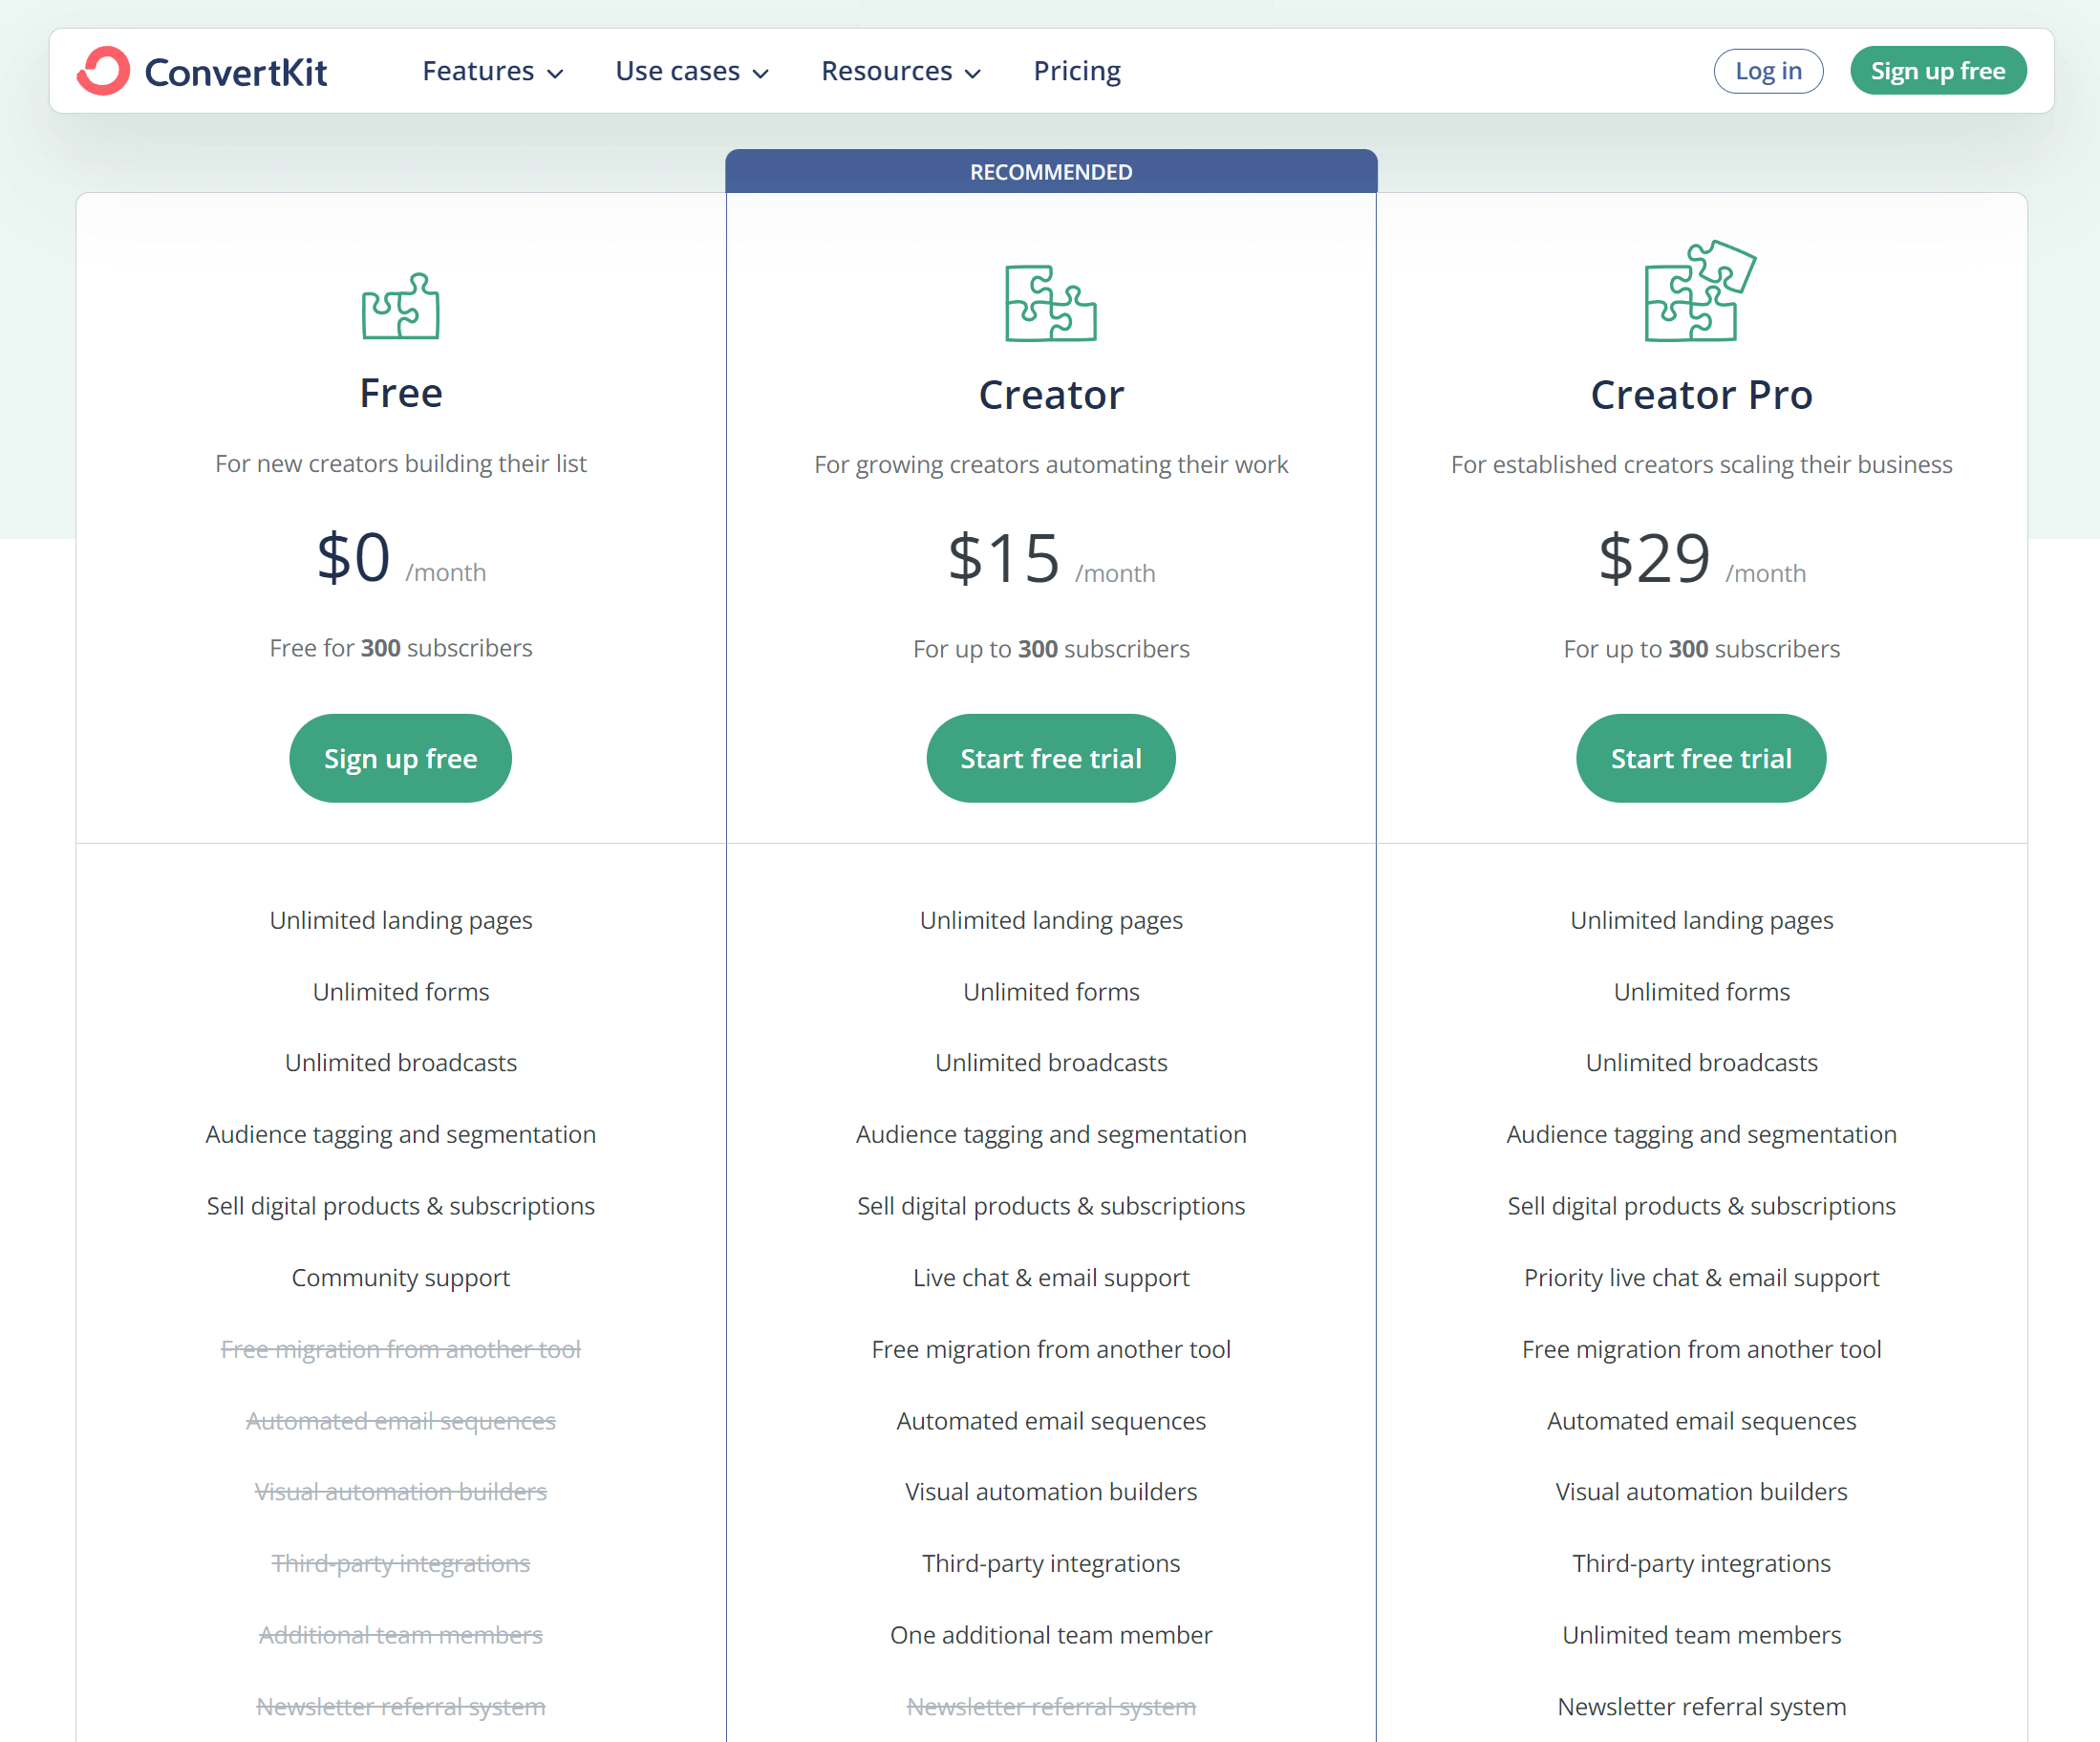
Task: Click 'Third-party integrations' in Creator Pro
Action: [1701, 1564]
